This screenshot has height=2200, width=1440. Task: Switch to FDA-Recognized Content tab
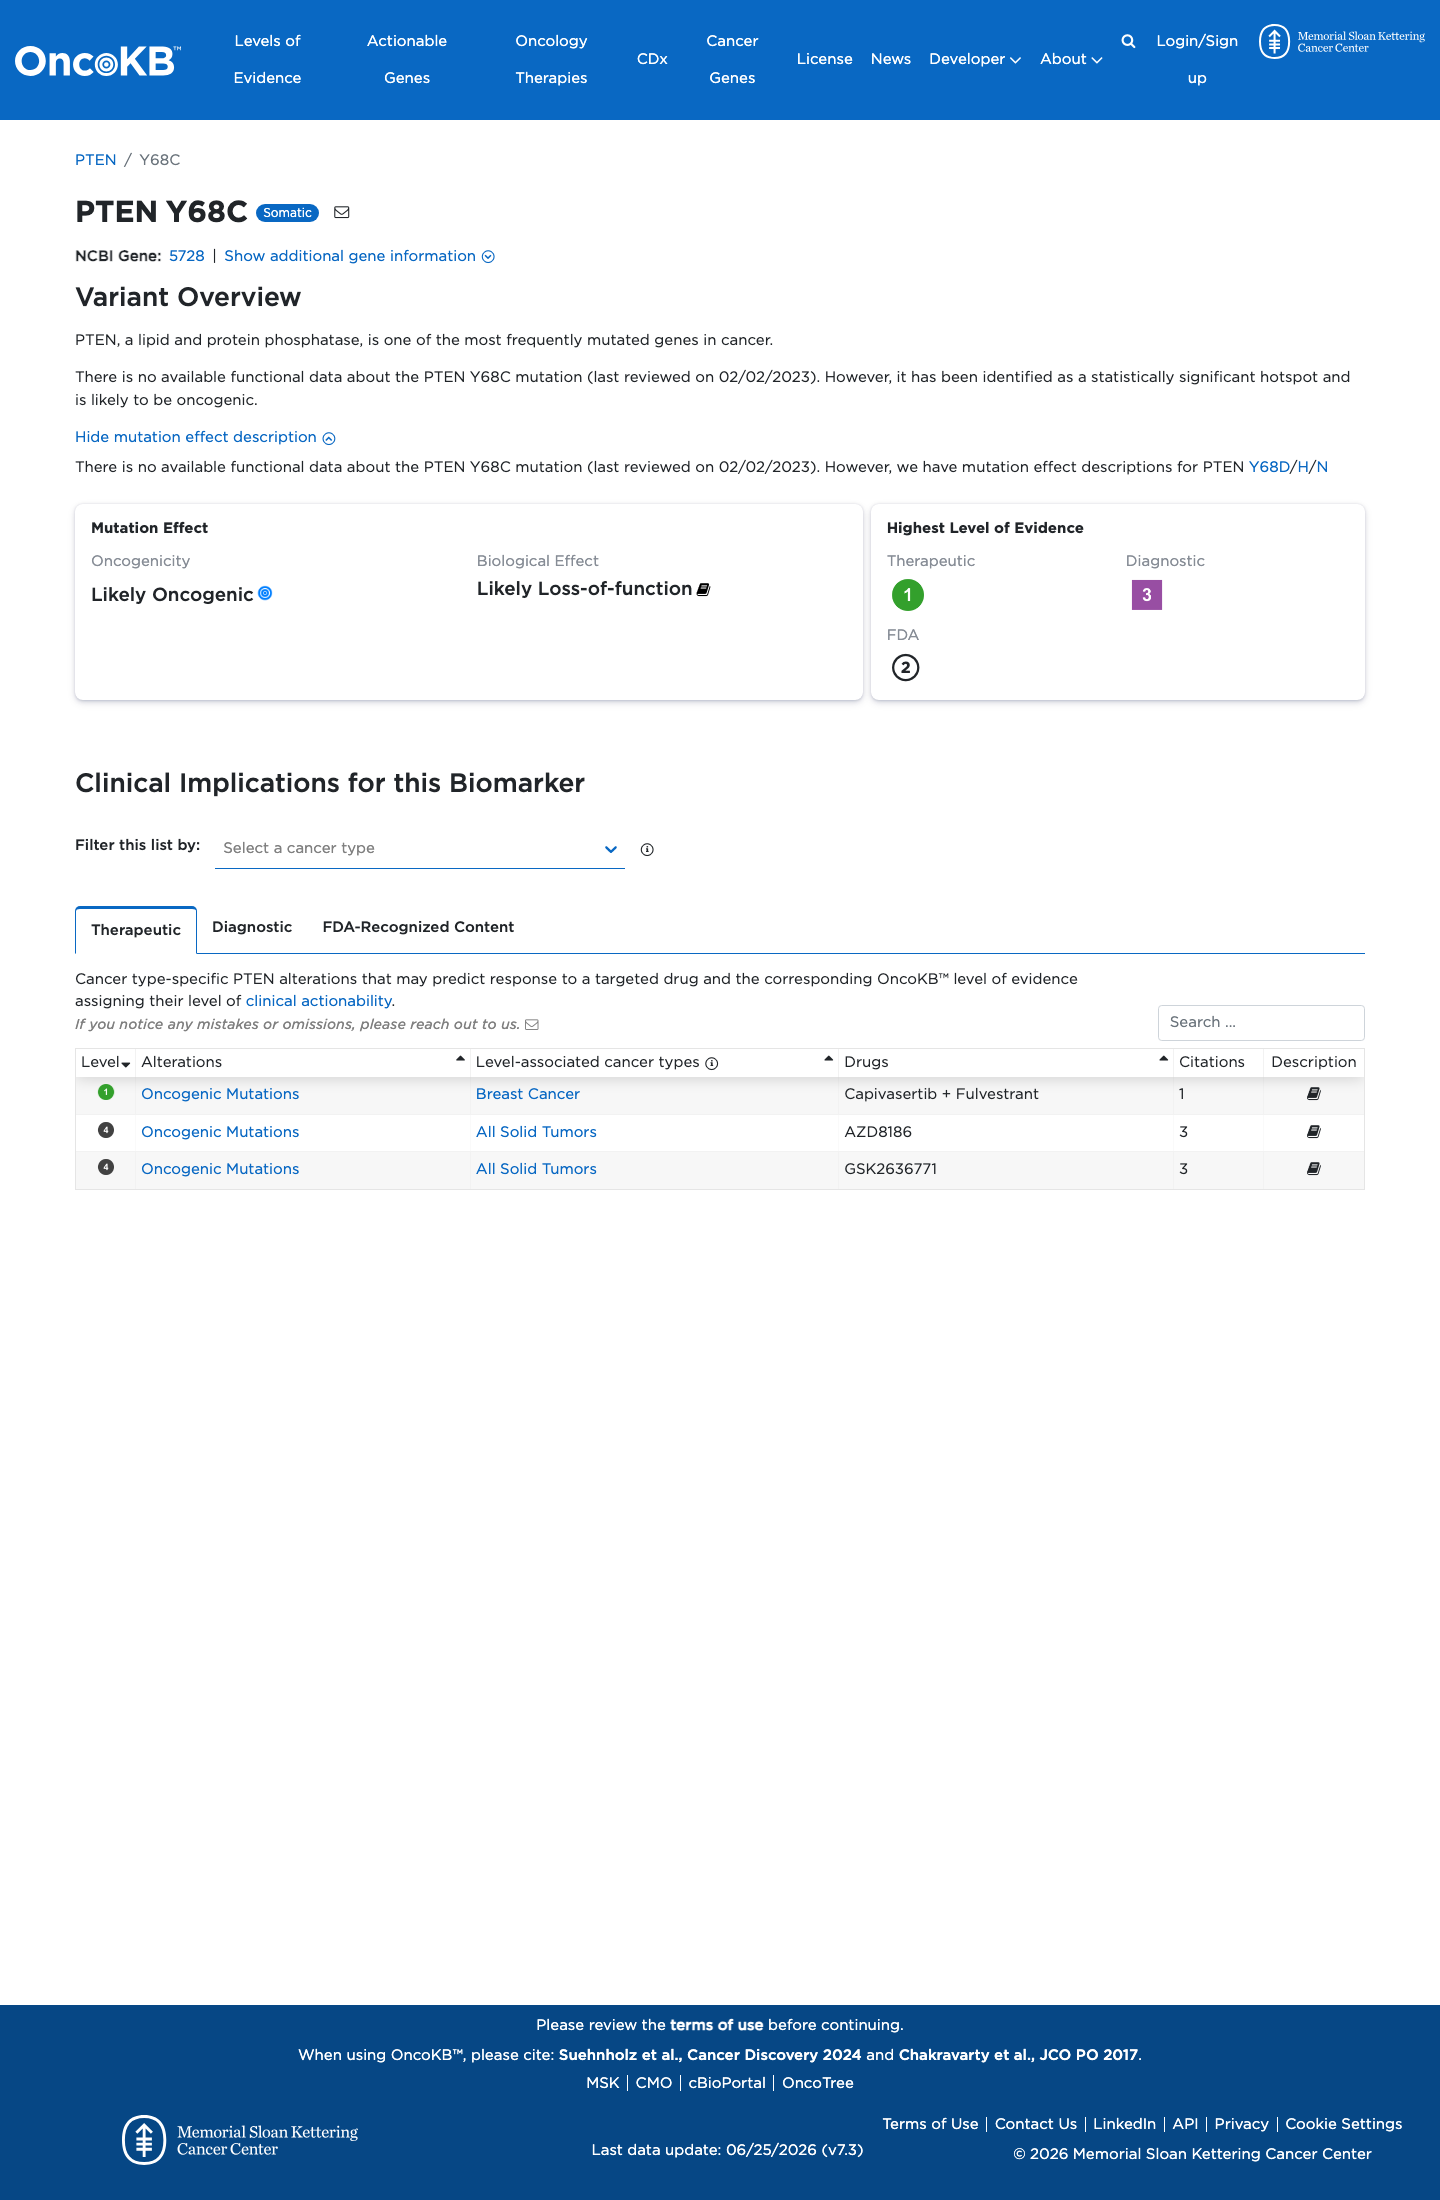pos(418,927)
